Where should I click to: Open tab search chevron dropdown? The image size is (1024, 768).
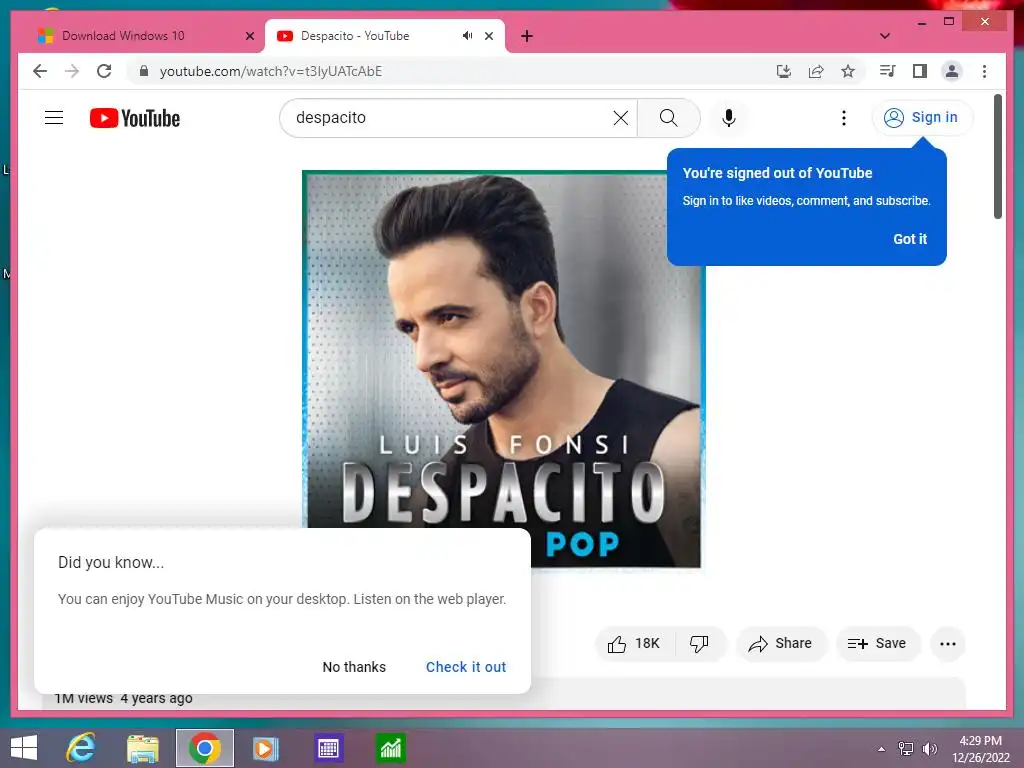coord(885,36)
